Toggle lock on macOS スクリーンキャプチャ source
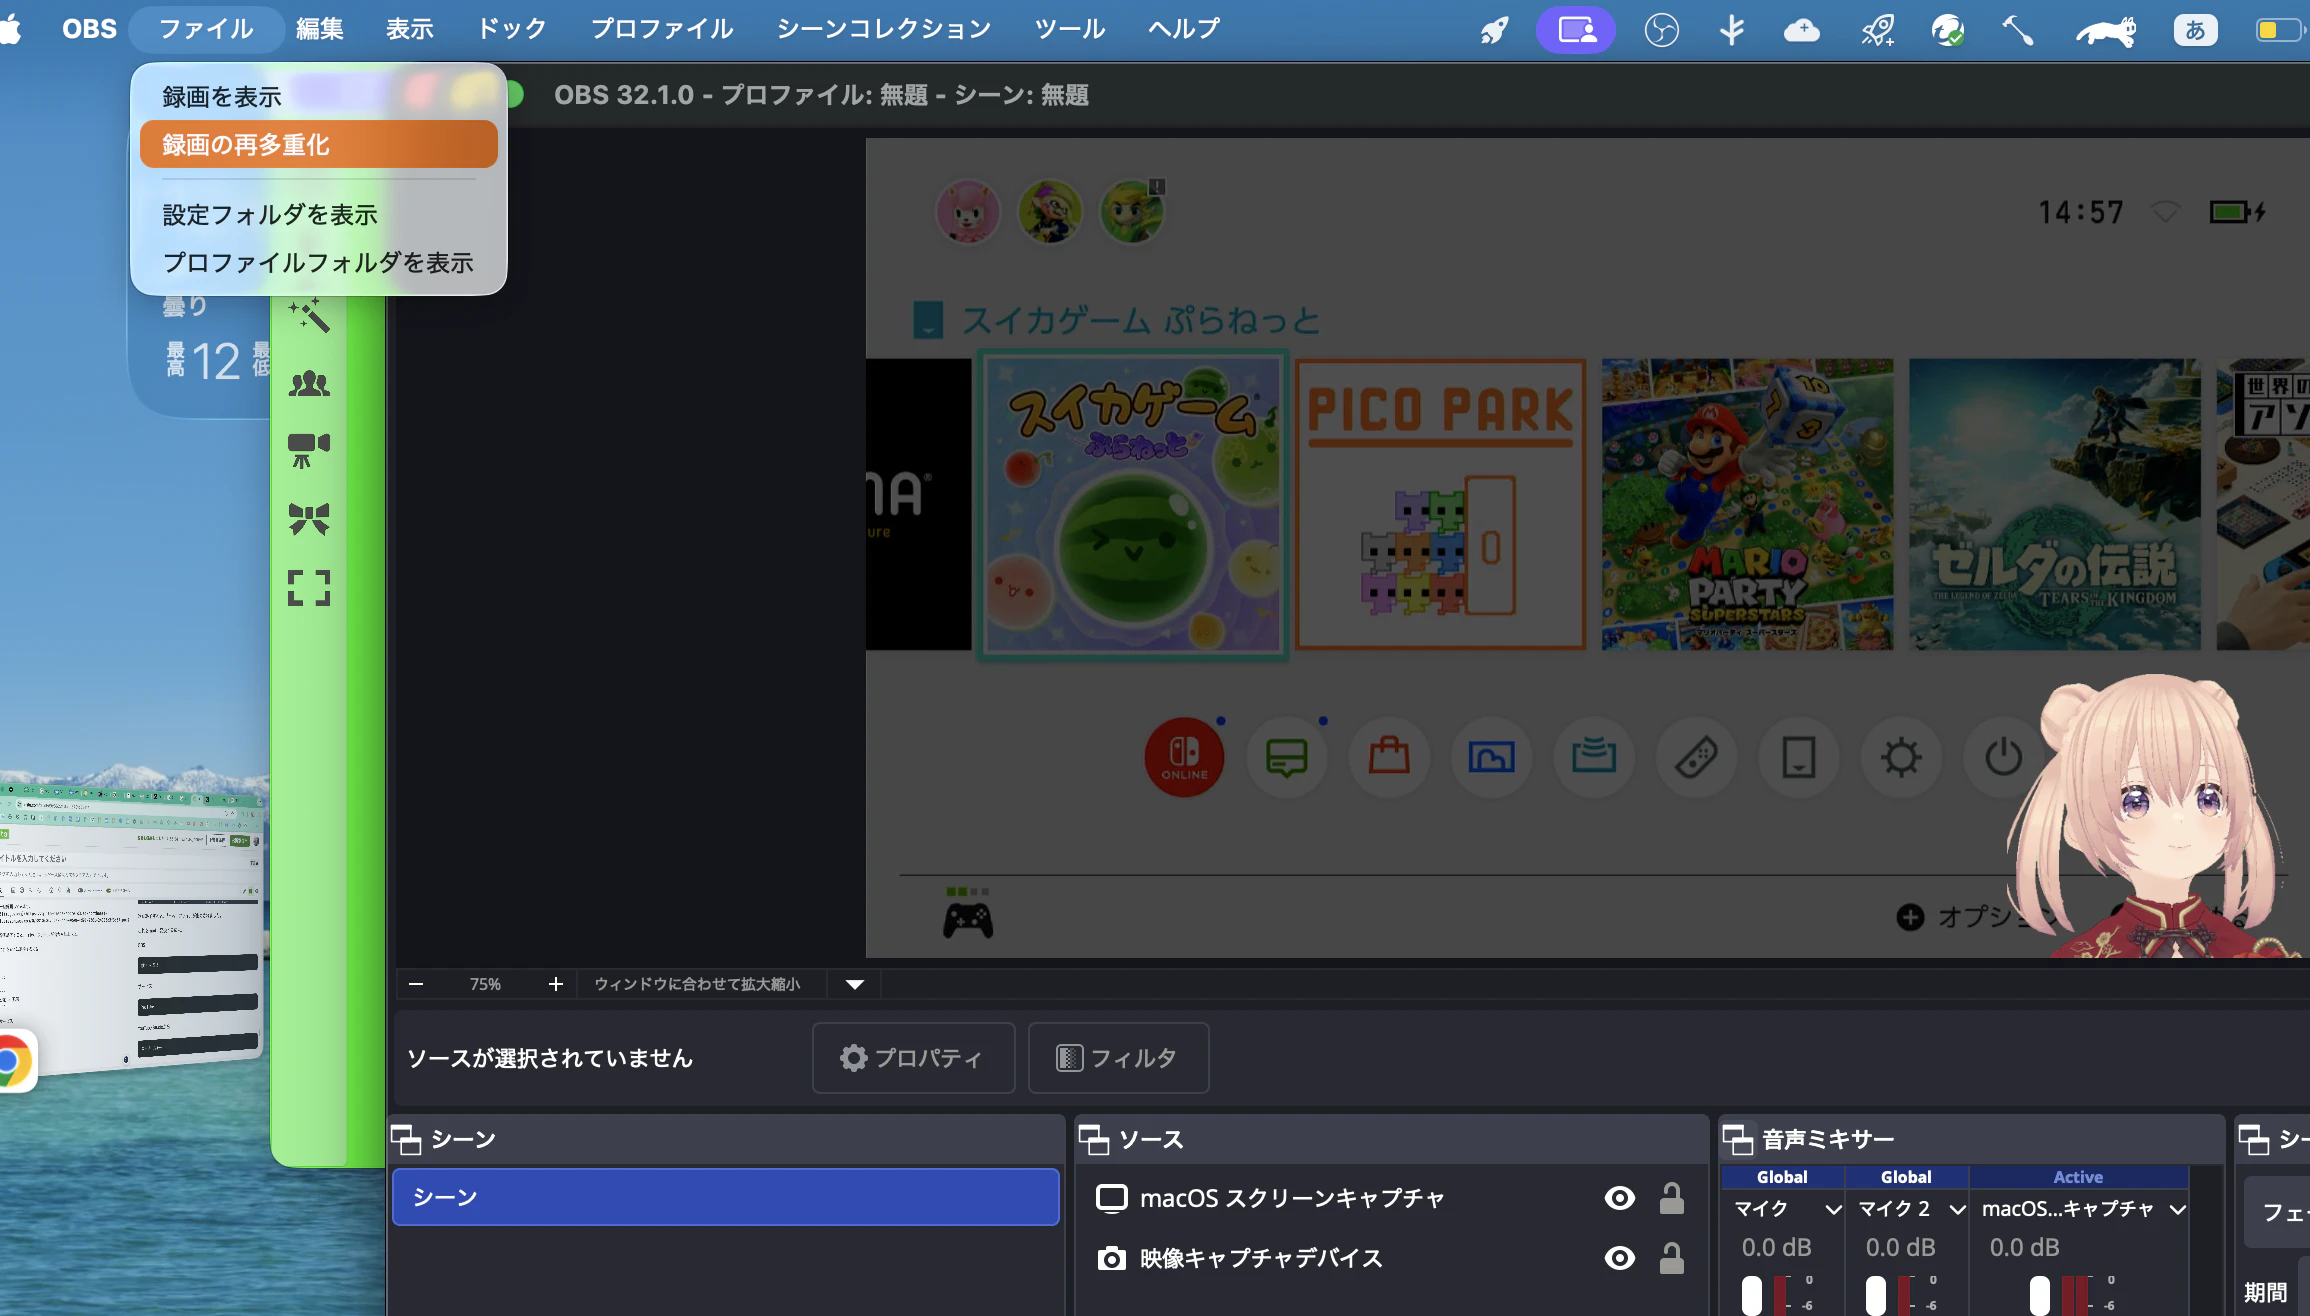2310x1316 pixels. (x=1672, y=1198)
